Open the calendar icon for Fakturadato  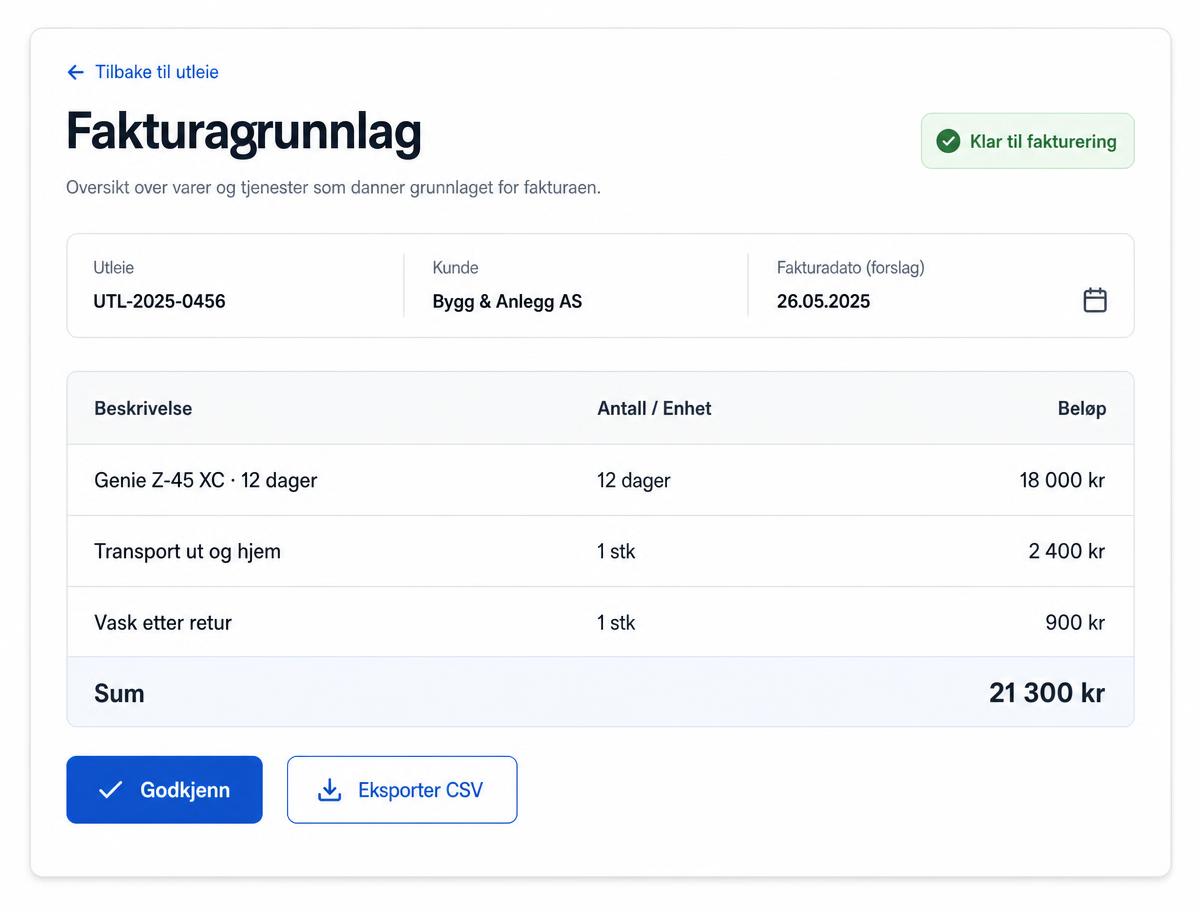(x=1095, y=300)
